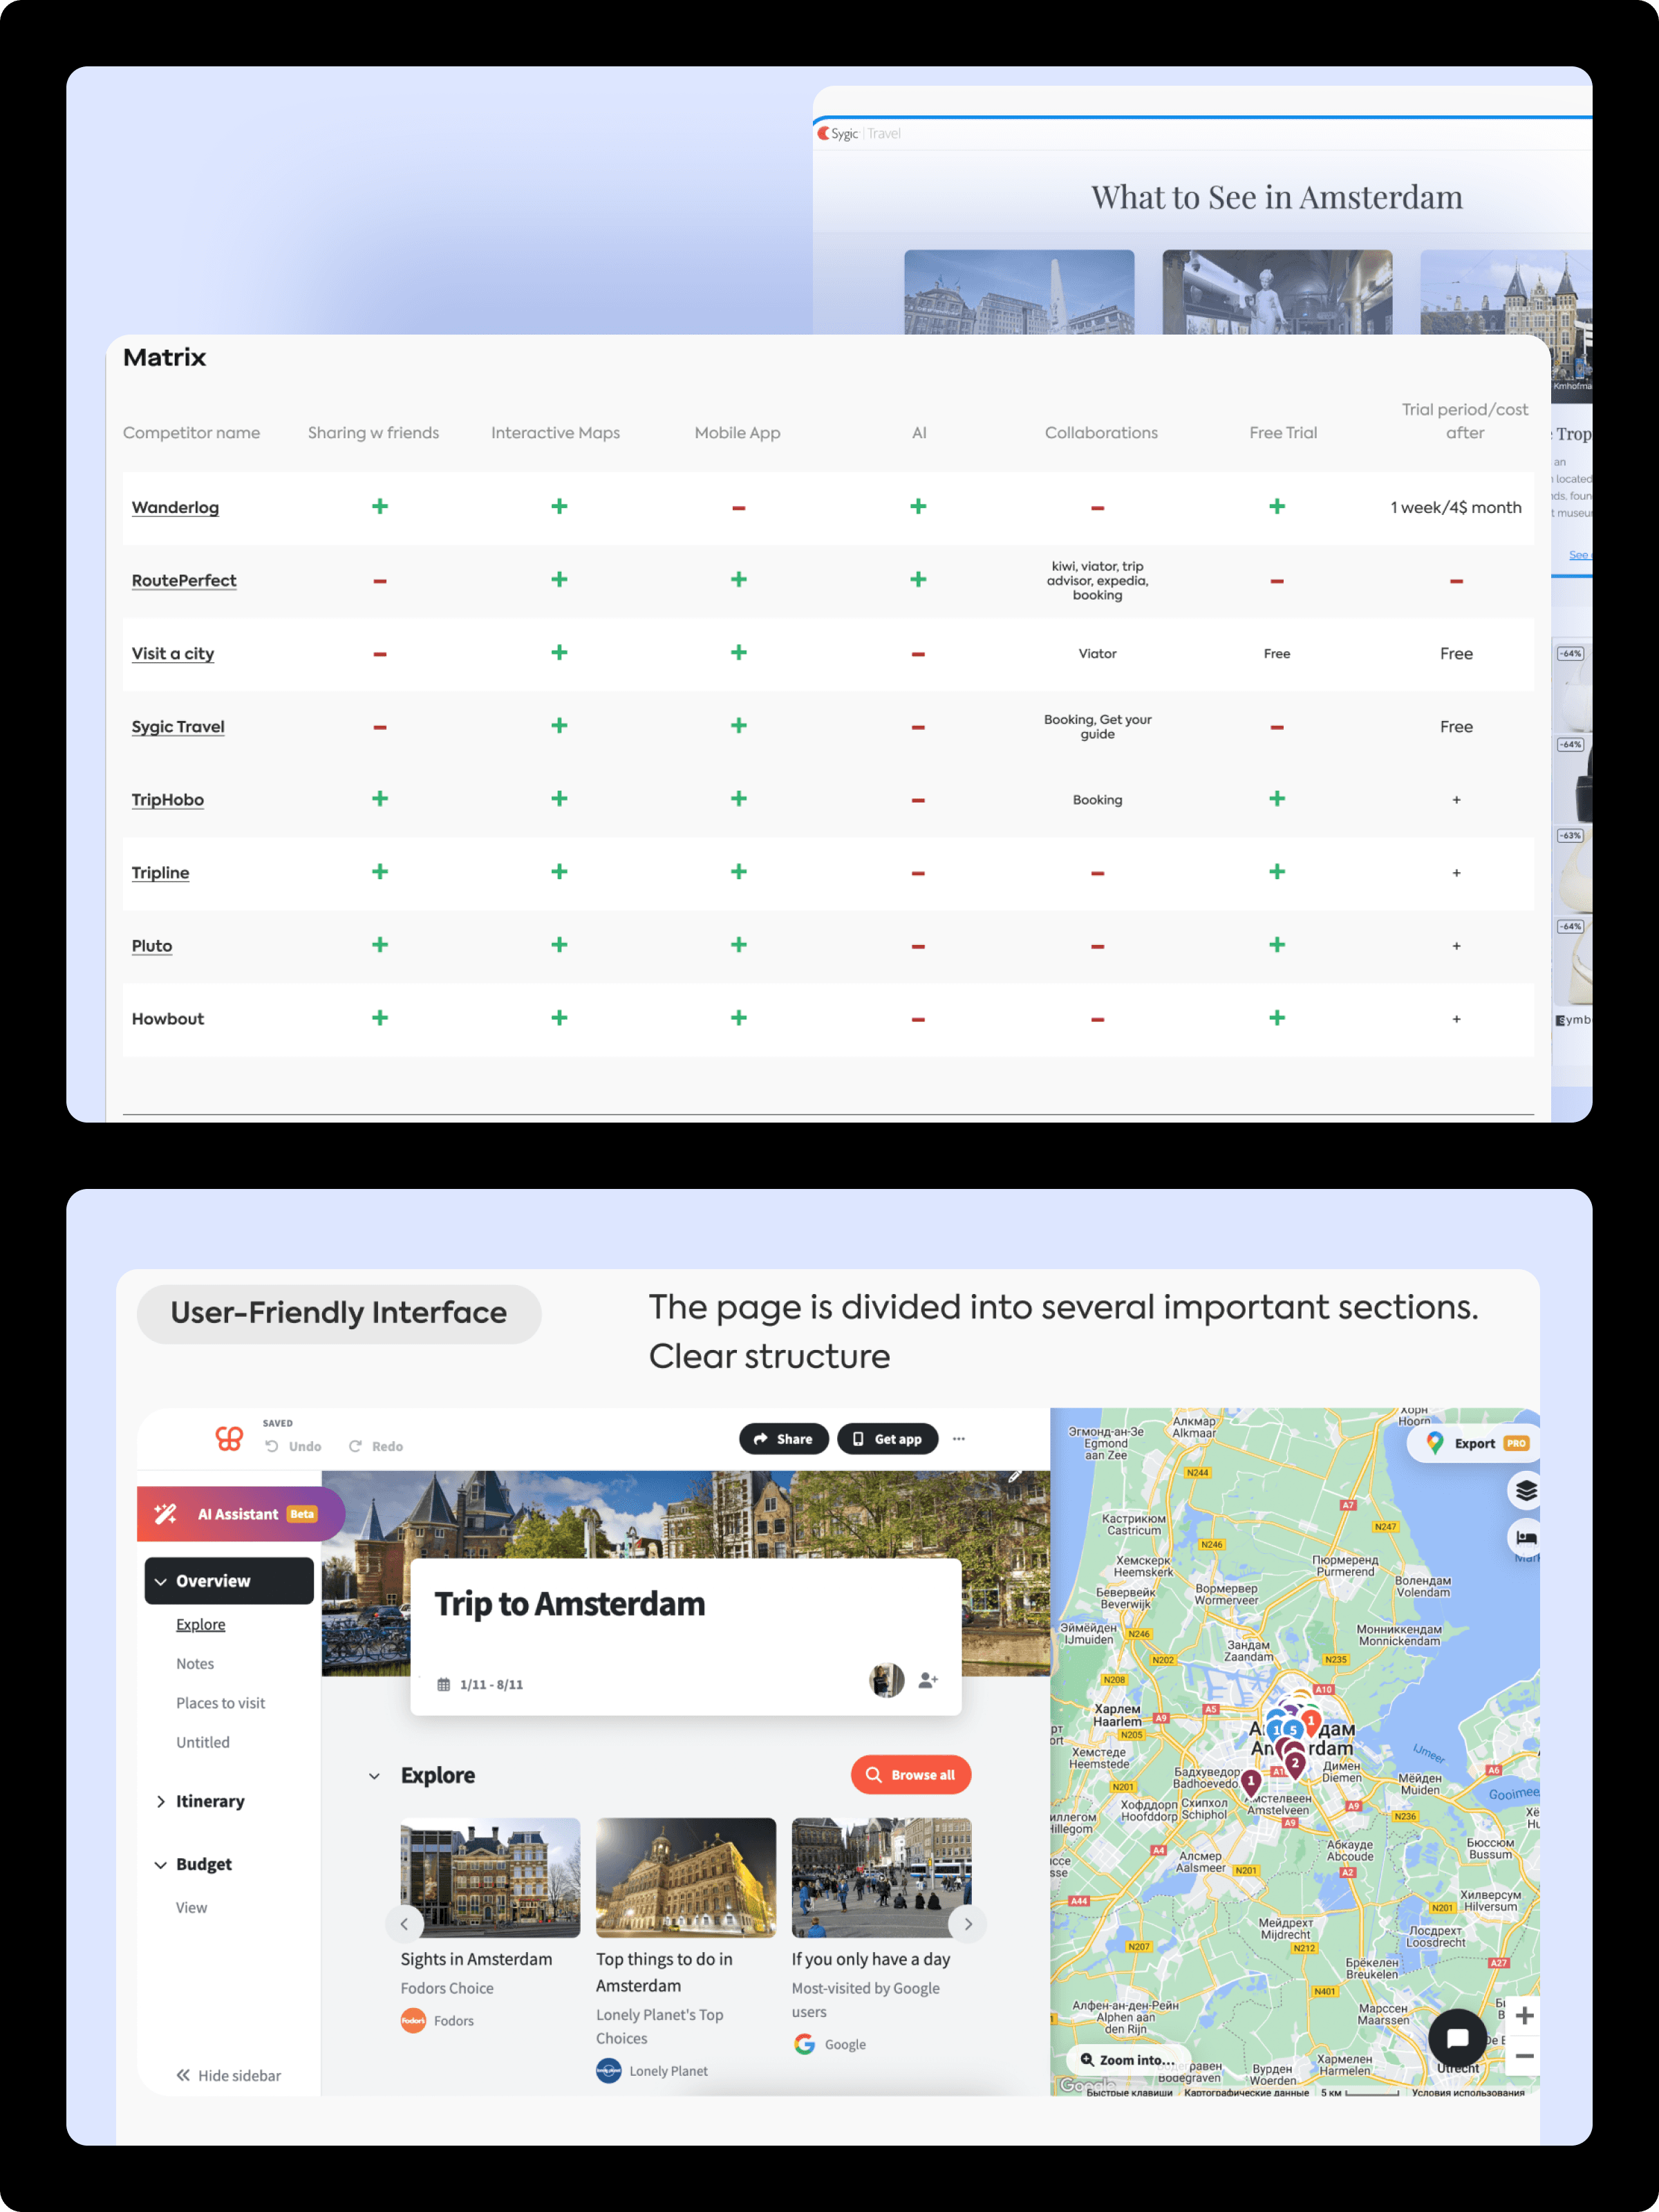Open the three-dots more options menu
The image size is (1659, 2212).
(959, 1439)
